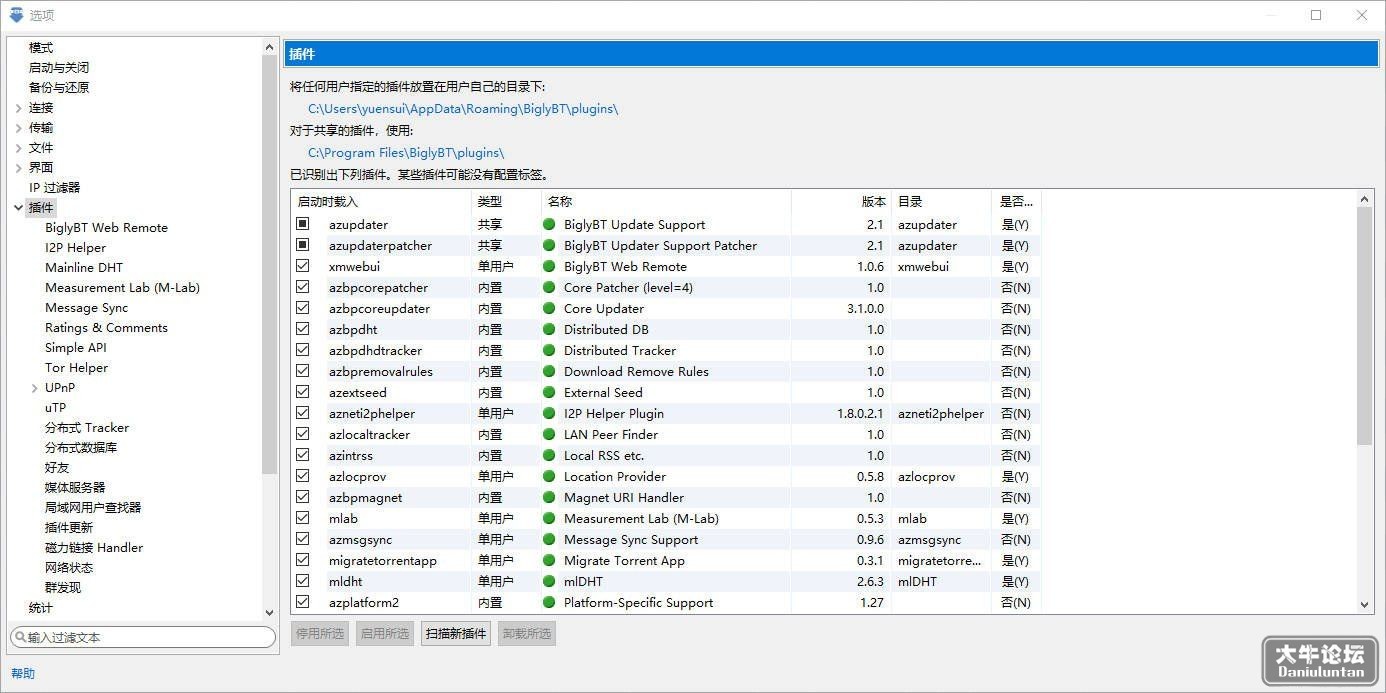Click the 扫描新插件 button
The width and height of the screenshot is (1386, 693).
(456, 633)
